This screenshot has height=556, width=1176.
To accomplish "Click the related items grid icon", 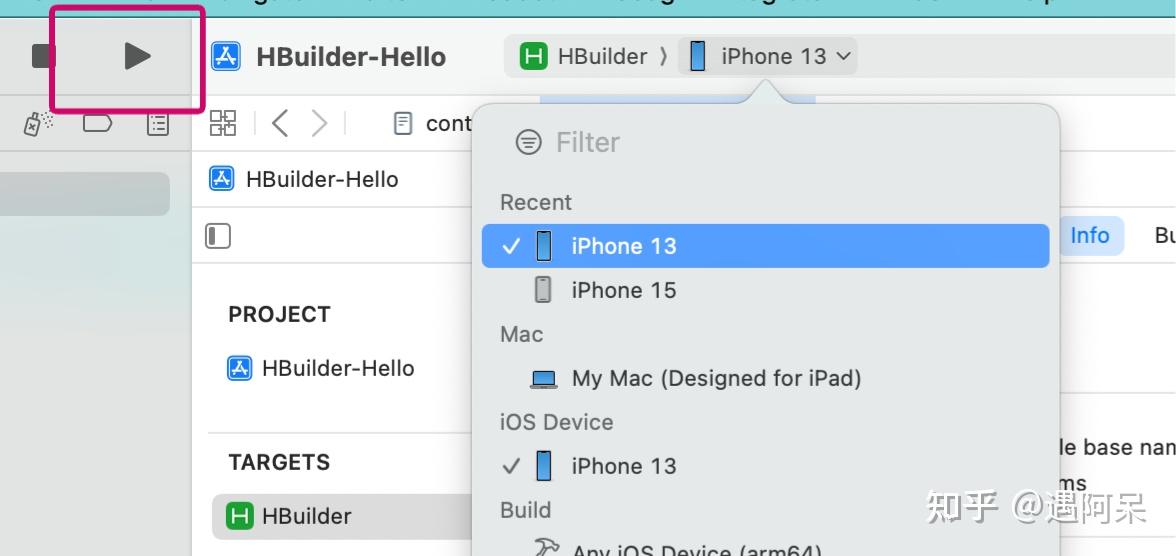I will (x=222, y=123).
